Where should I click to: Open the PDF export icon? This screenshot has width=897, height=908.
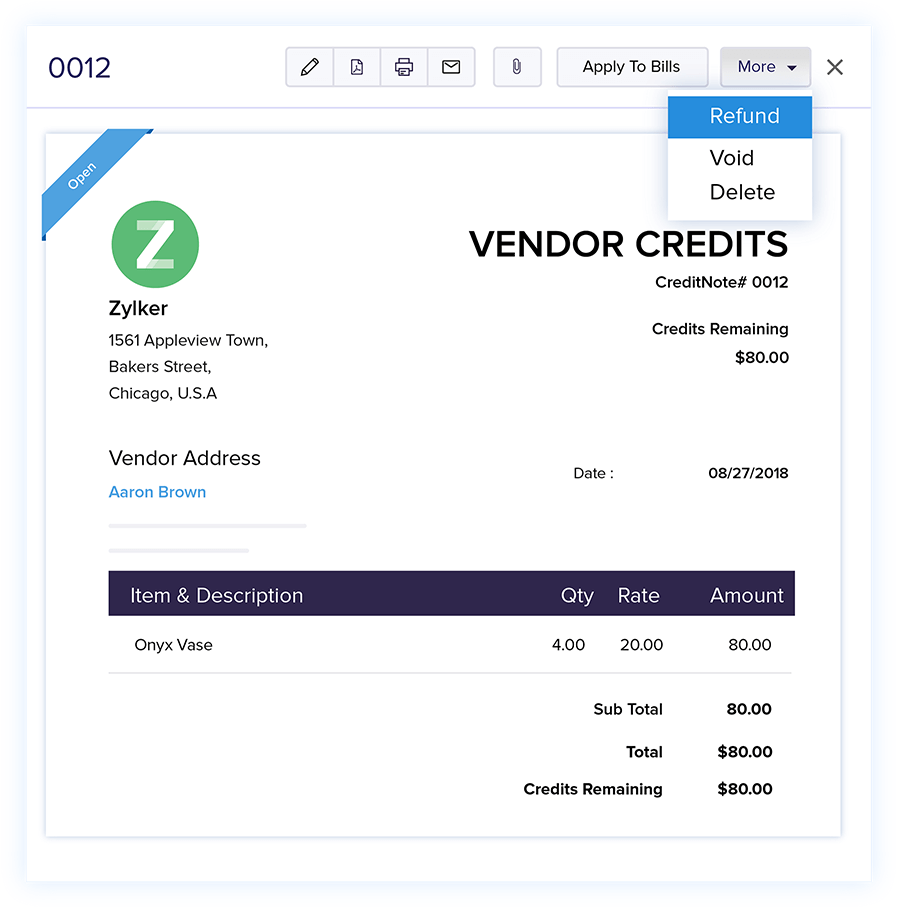357,67
